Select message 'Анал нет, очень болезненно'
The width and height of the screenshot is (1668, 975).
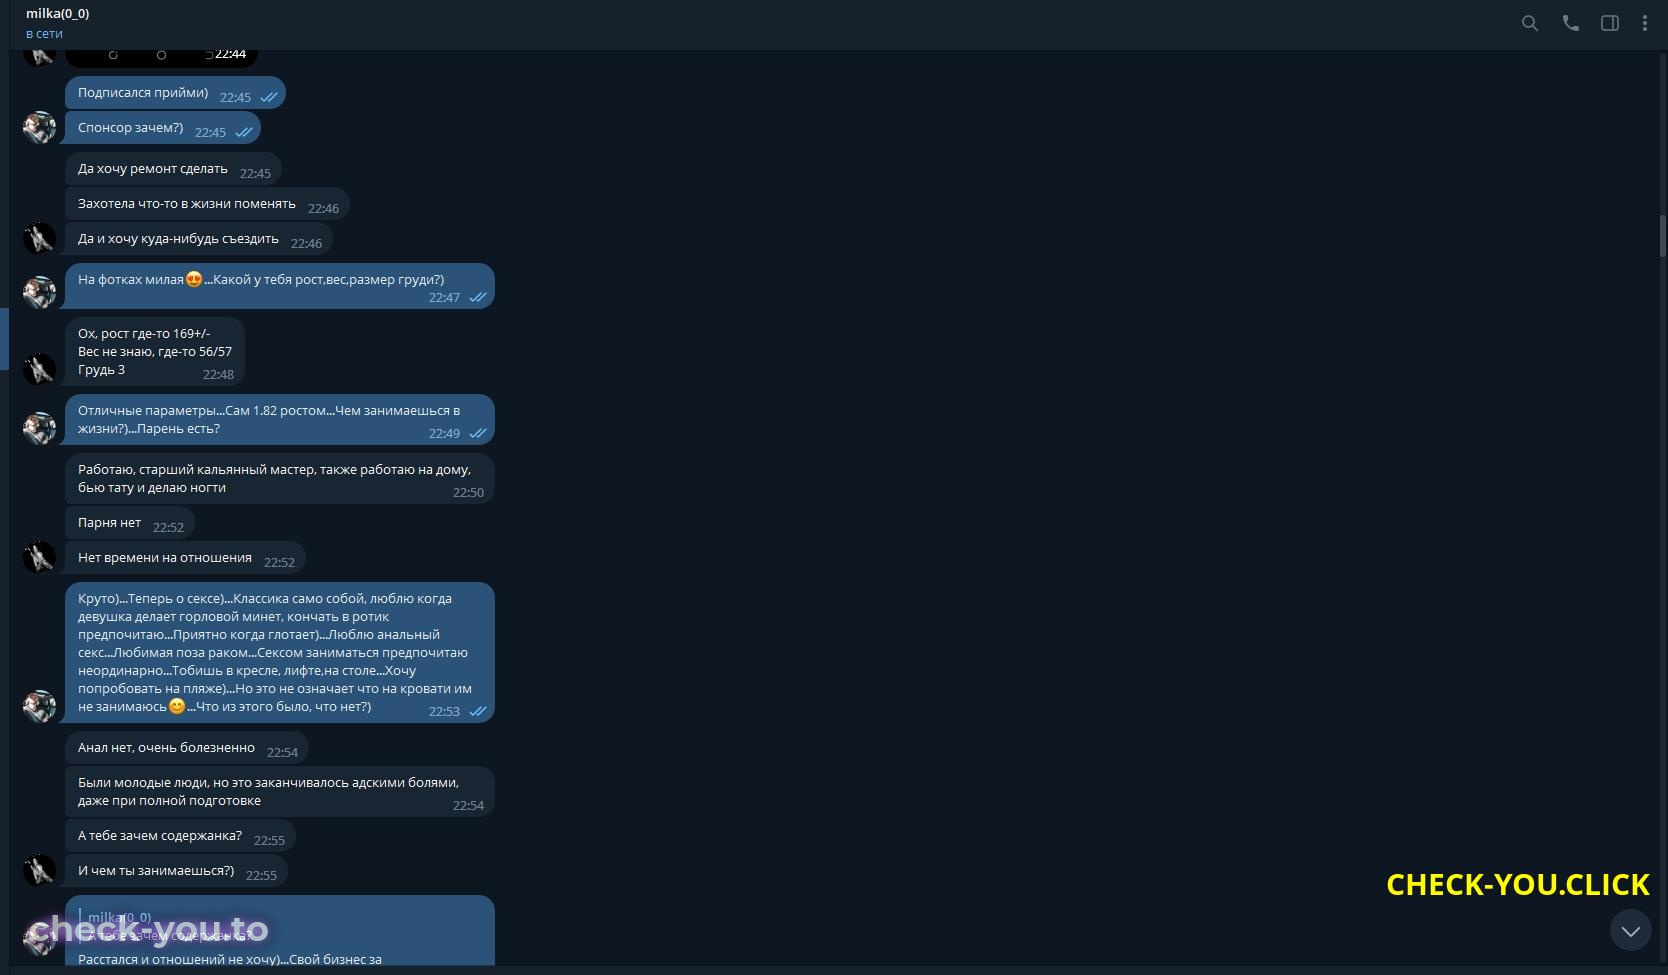(x=187, y=748)
